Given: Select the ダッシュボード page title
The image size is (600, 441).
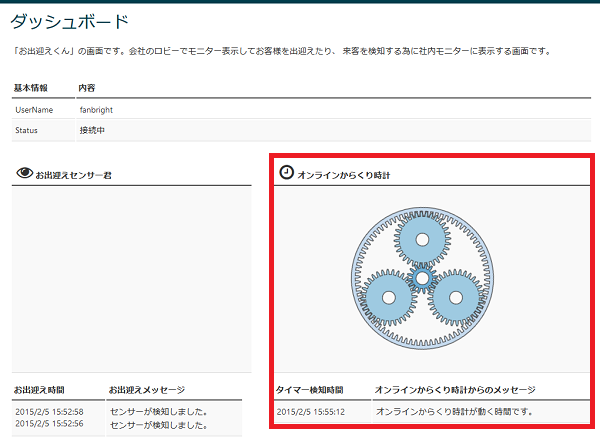Looking at the screenshot, I should pos(69,20).
